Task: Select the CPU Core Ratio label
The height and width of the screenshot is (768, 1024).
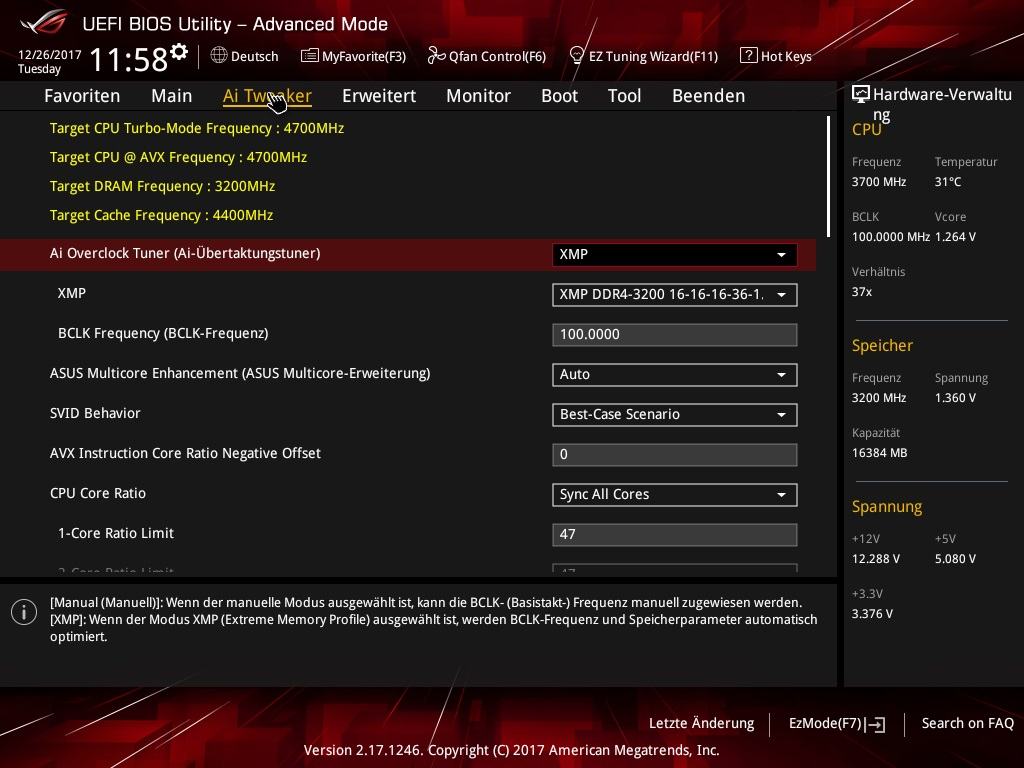Action: (x=98, y=493)
